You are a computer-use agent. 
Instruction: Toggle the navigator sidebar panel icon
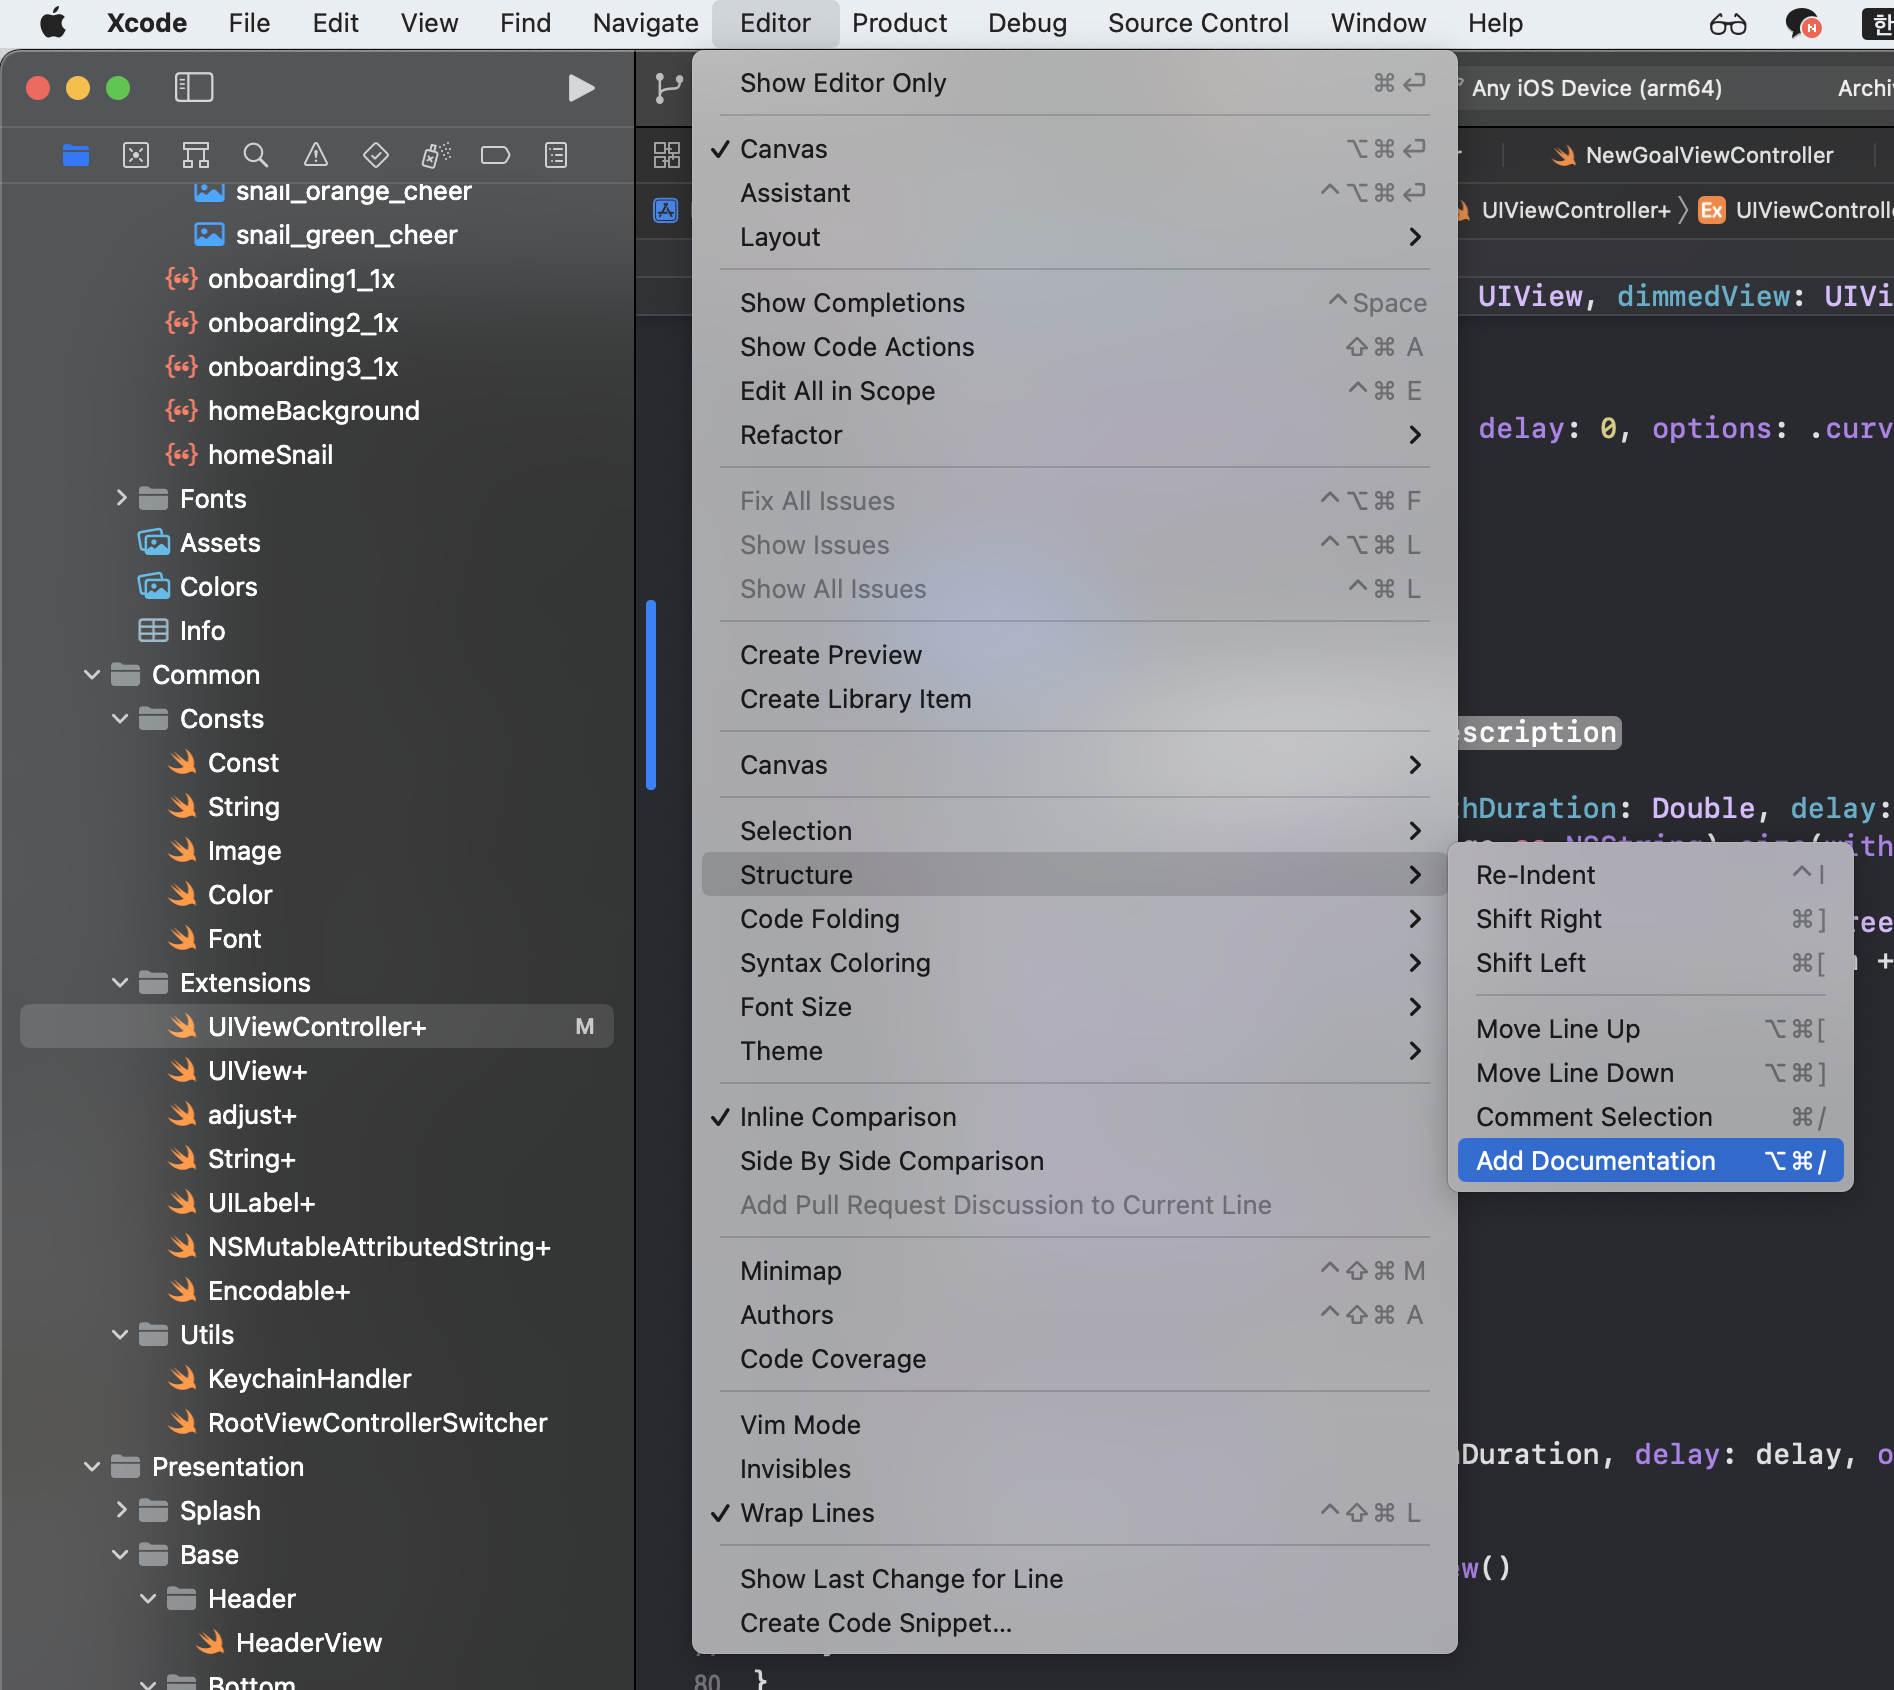pyautogui.click(x=194, y=88)
